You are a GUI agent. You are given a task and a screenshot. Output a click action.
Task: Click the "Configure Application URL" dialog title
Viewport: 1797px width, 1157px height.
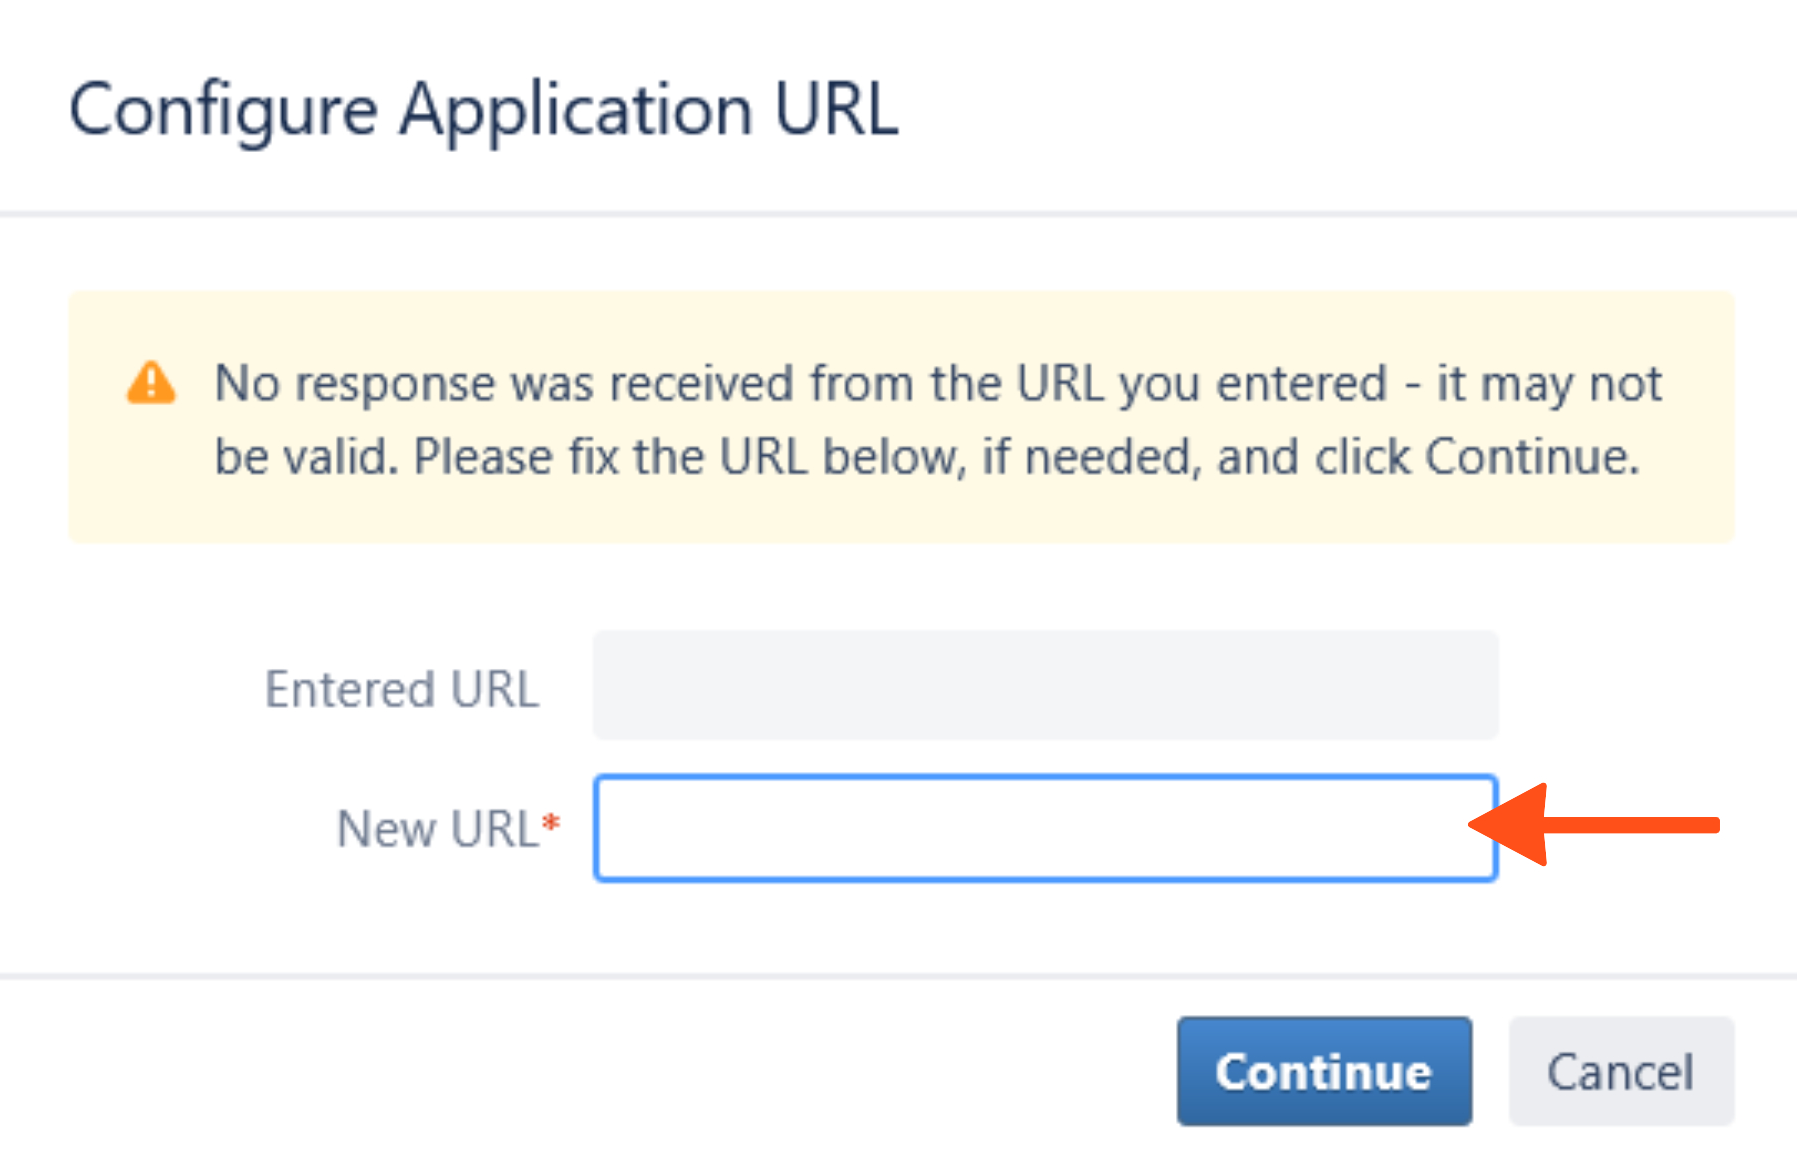click(484, 109)
